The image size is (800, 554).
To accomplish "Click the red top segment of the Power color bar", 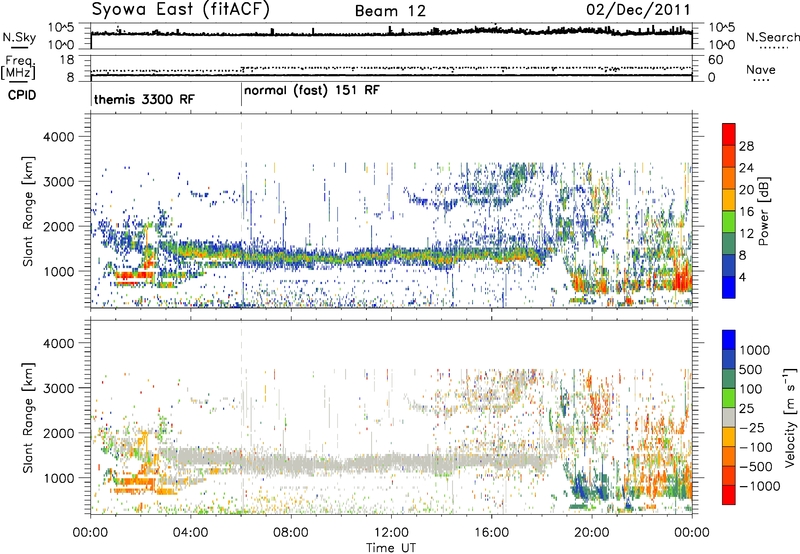I will tap(729, 135).
